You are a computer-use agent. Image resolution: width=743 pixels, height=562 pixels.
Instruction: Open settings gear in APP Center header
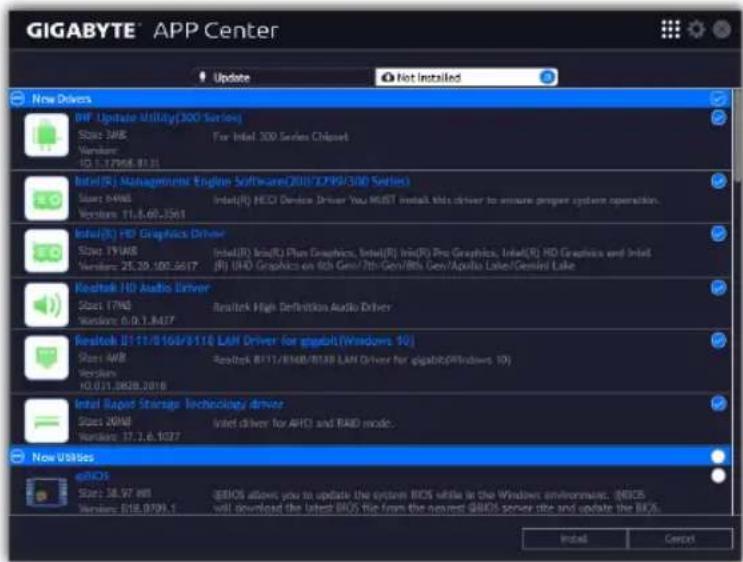(x=696, y=29)
